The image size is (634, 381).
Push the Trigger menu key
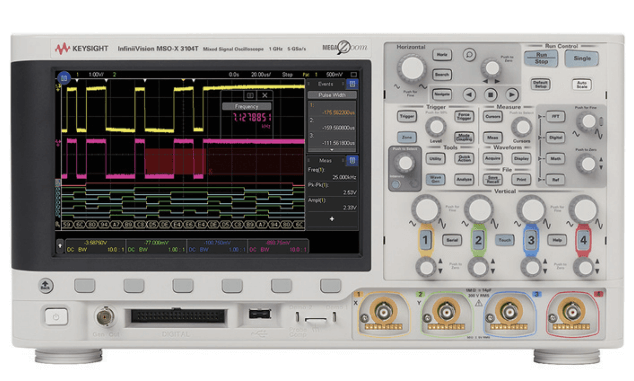click(x=407, y=116)
